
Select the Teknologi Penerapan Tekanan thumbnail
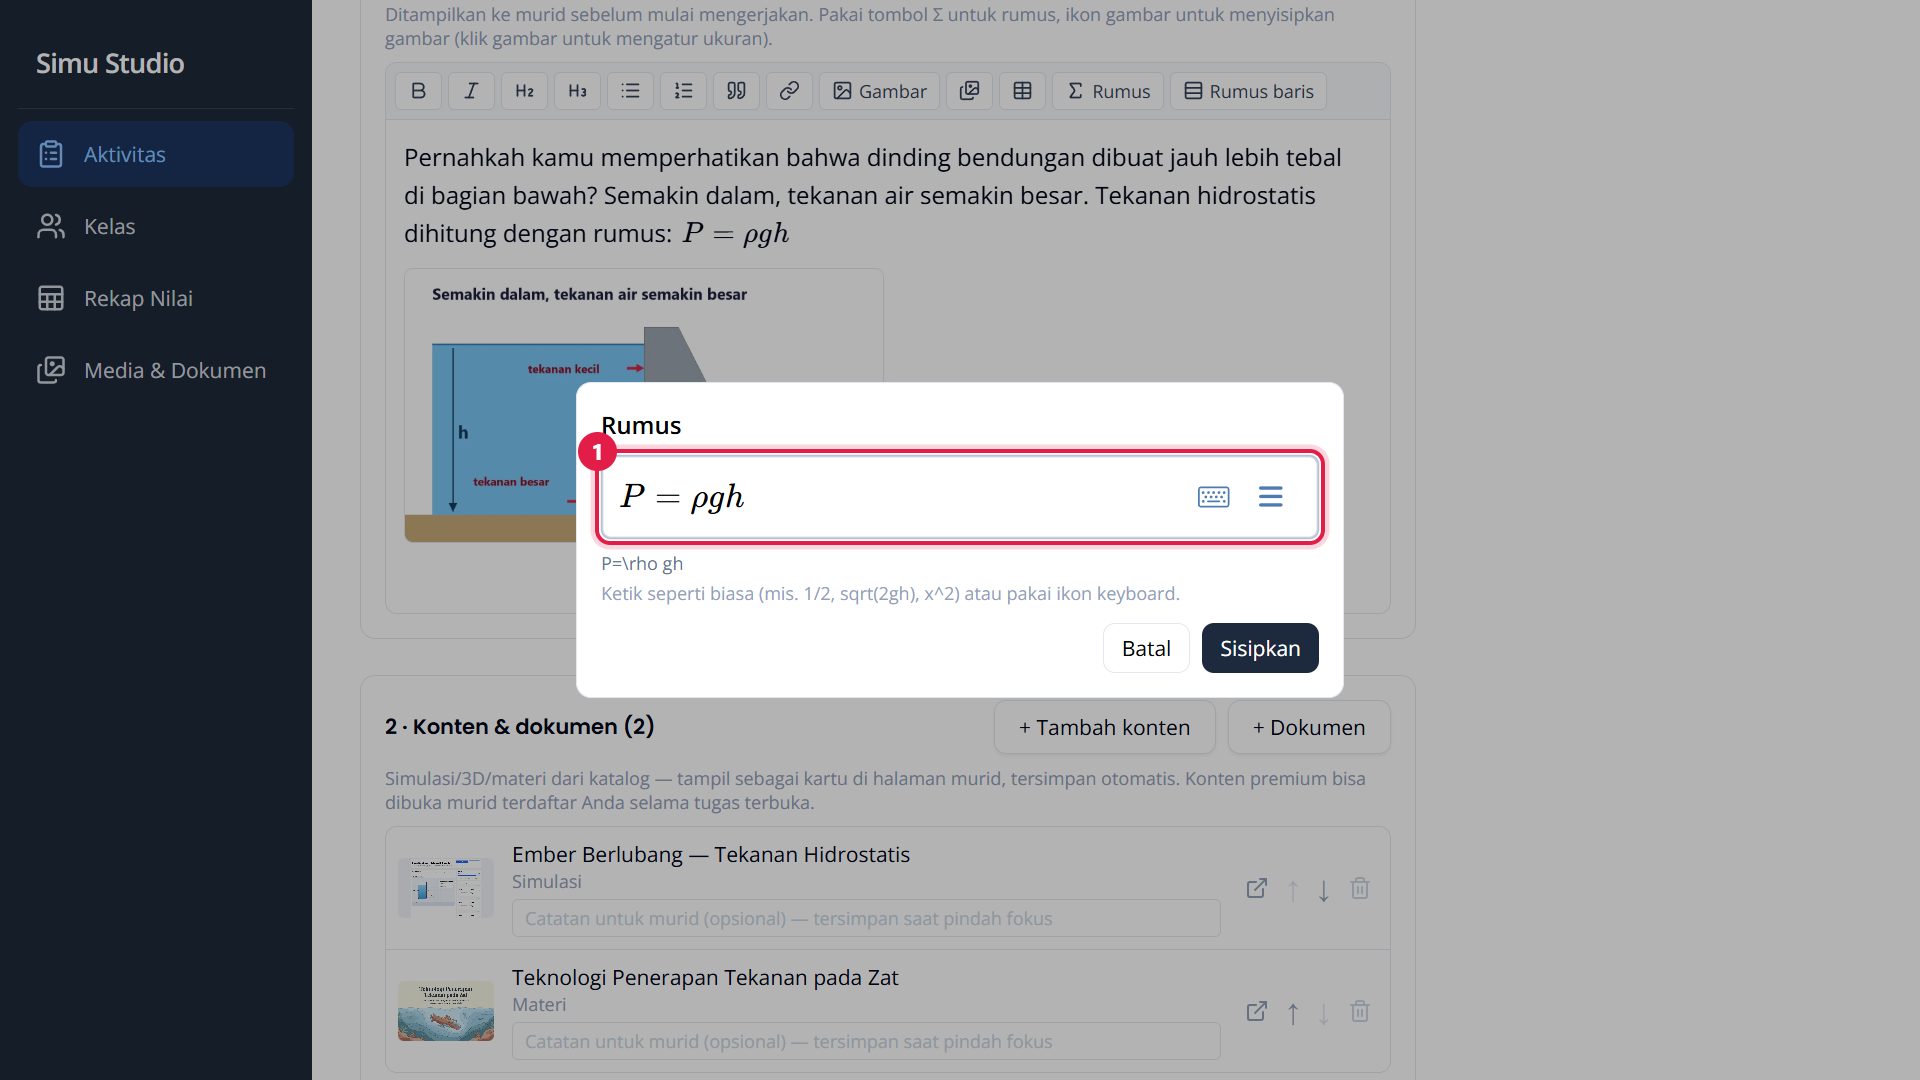pos(446,1011)
